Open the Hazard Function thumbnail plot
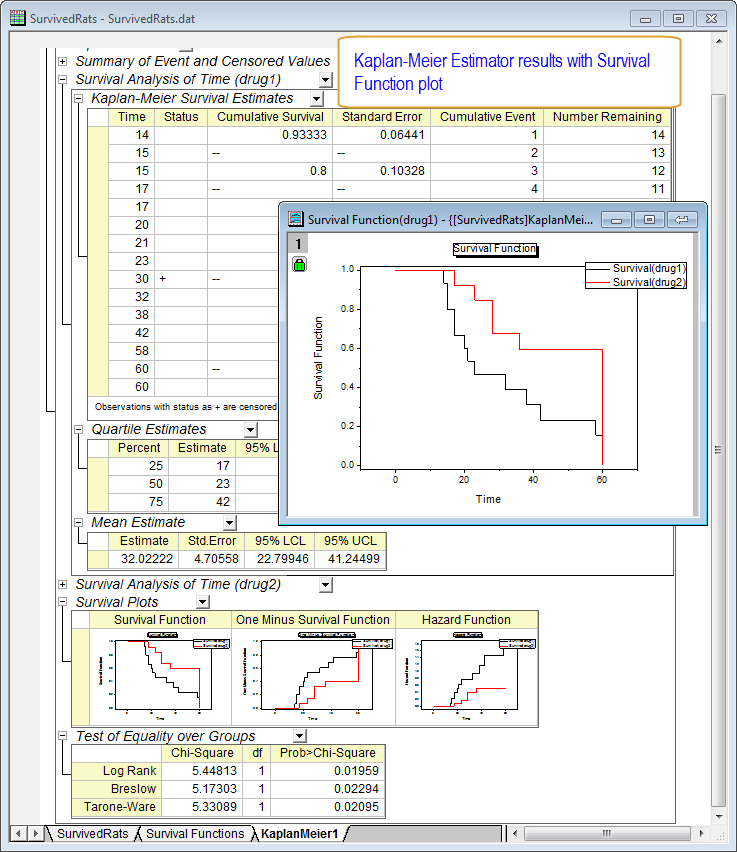737x852 pixels. coord(467,677)
